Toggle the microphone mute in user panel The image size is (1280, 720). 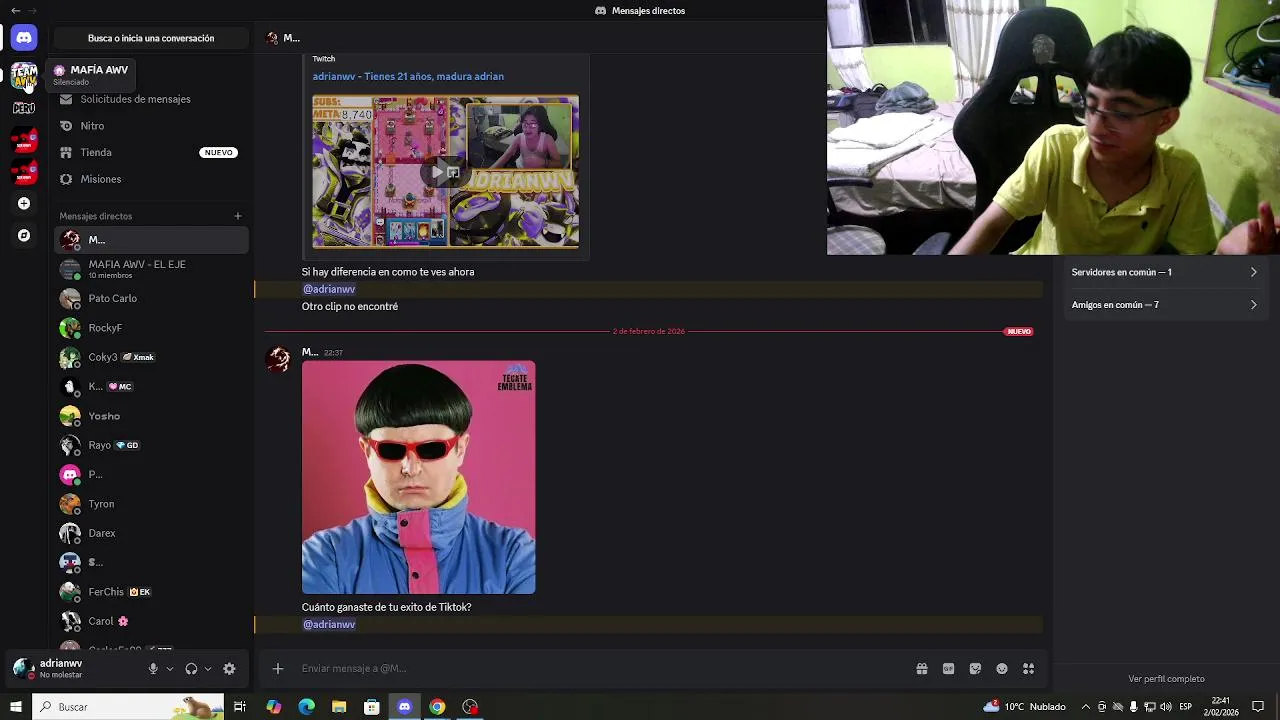point(153,668)
